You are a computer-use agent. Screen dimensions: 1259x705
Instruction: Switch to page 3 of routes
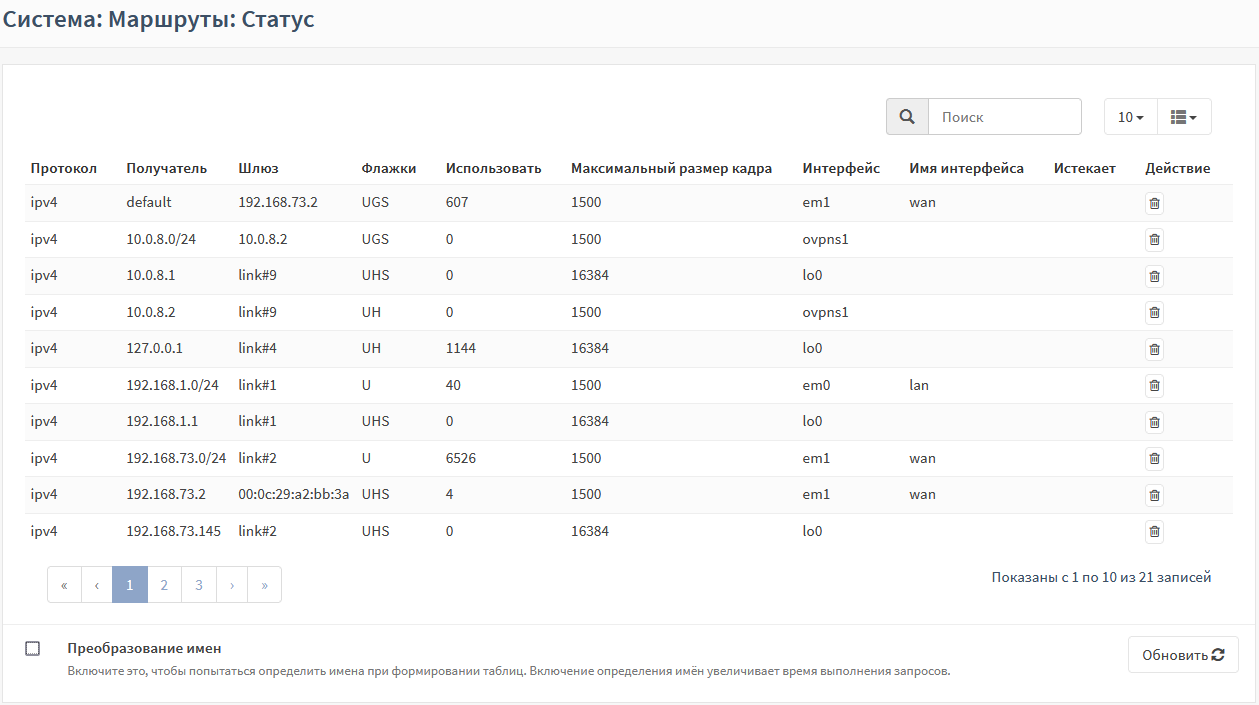click(x=199, y=585)
